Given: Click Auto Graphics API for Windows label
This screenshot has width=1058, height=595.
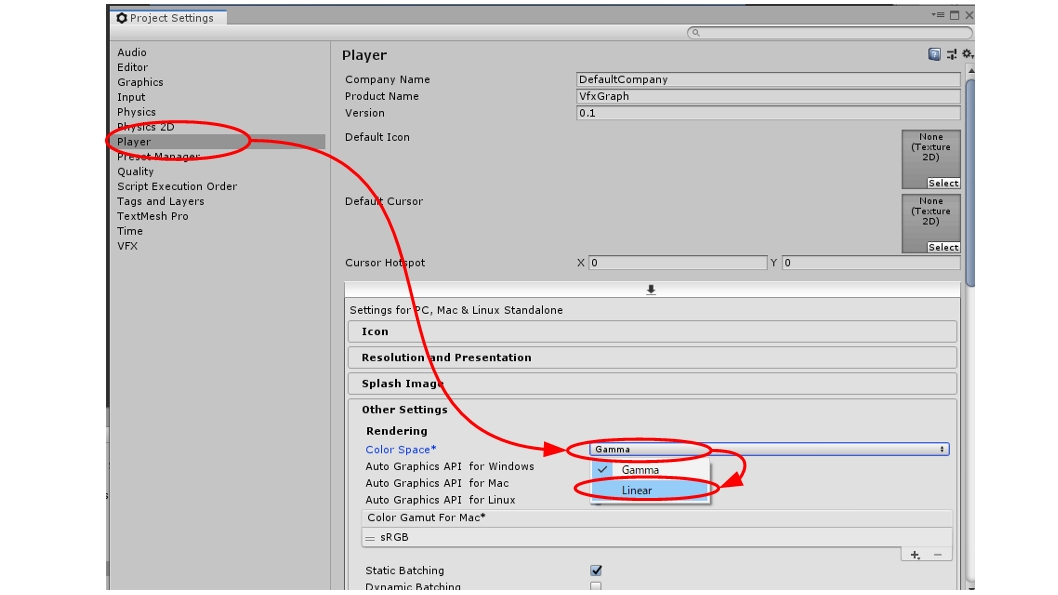Looking at the screenshot, I should click(x=449, y=466).
